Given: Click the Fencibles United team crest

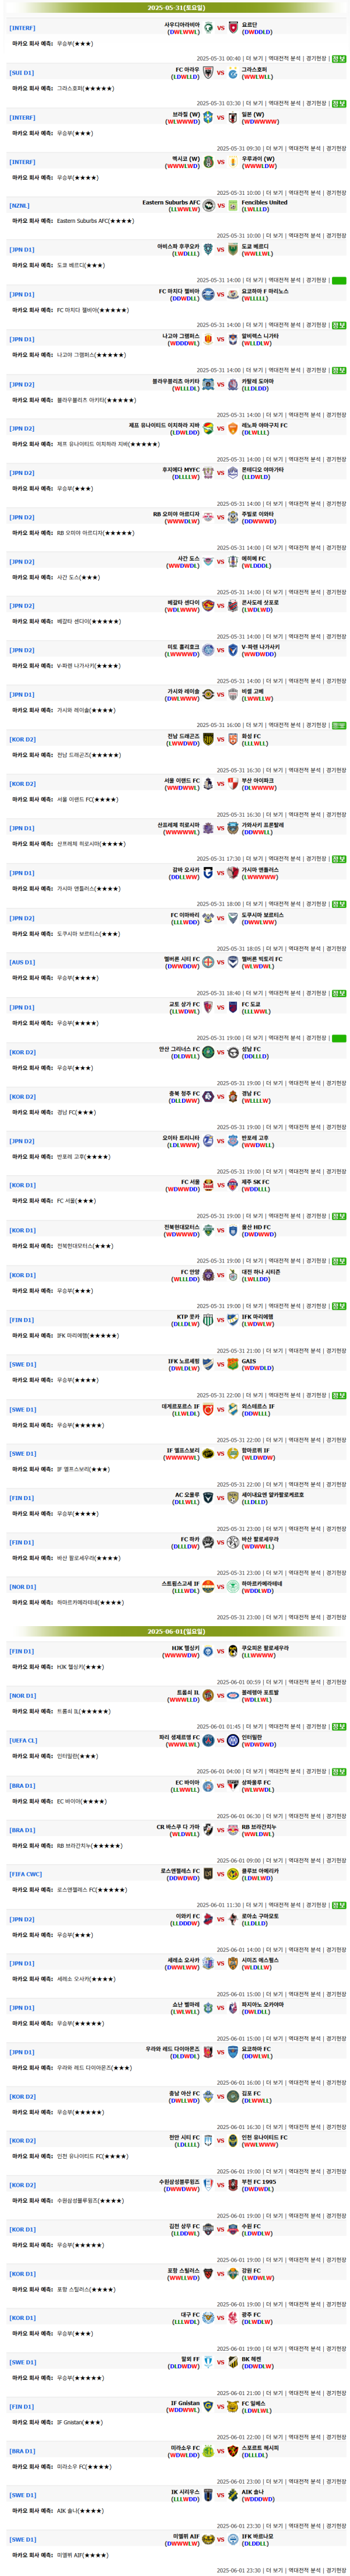Looking at the screenshot, I should 233,205.
